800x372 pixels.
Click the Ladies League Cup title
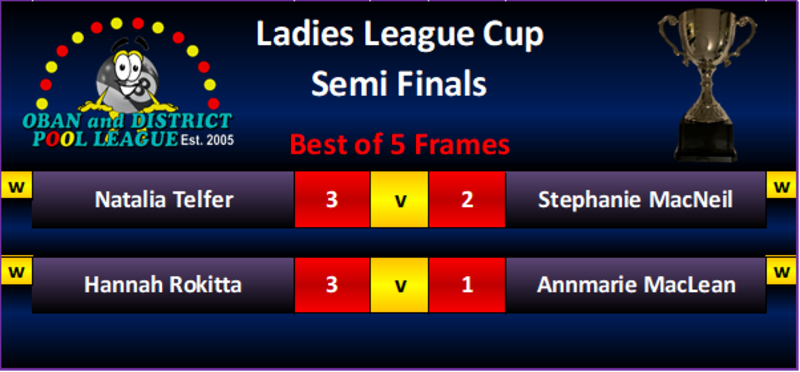399,35
